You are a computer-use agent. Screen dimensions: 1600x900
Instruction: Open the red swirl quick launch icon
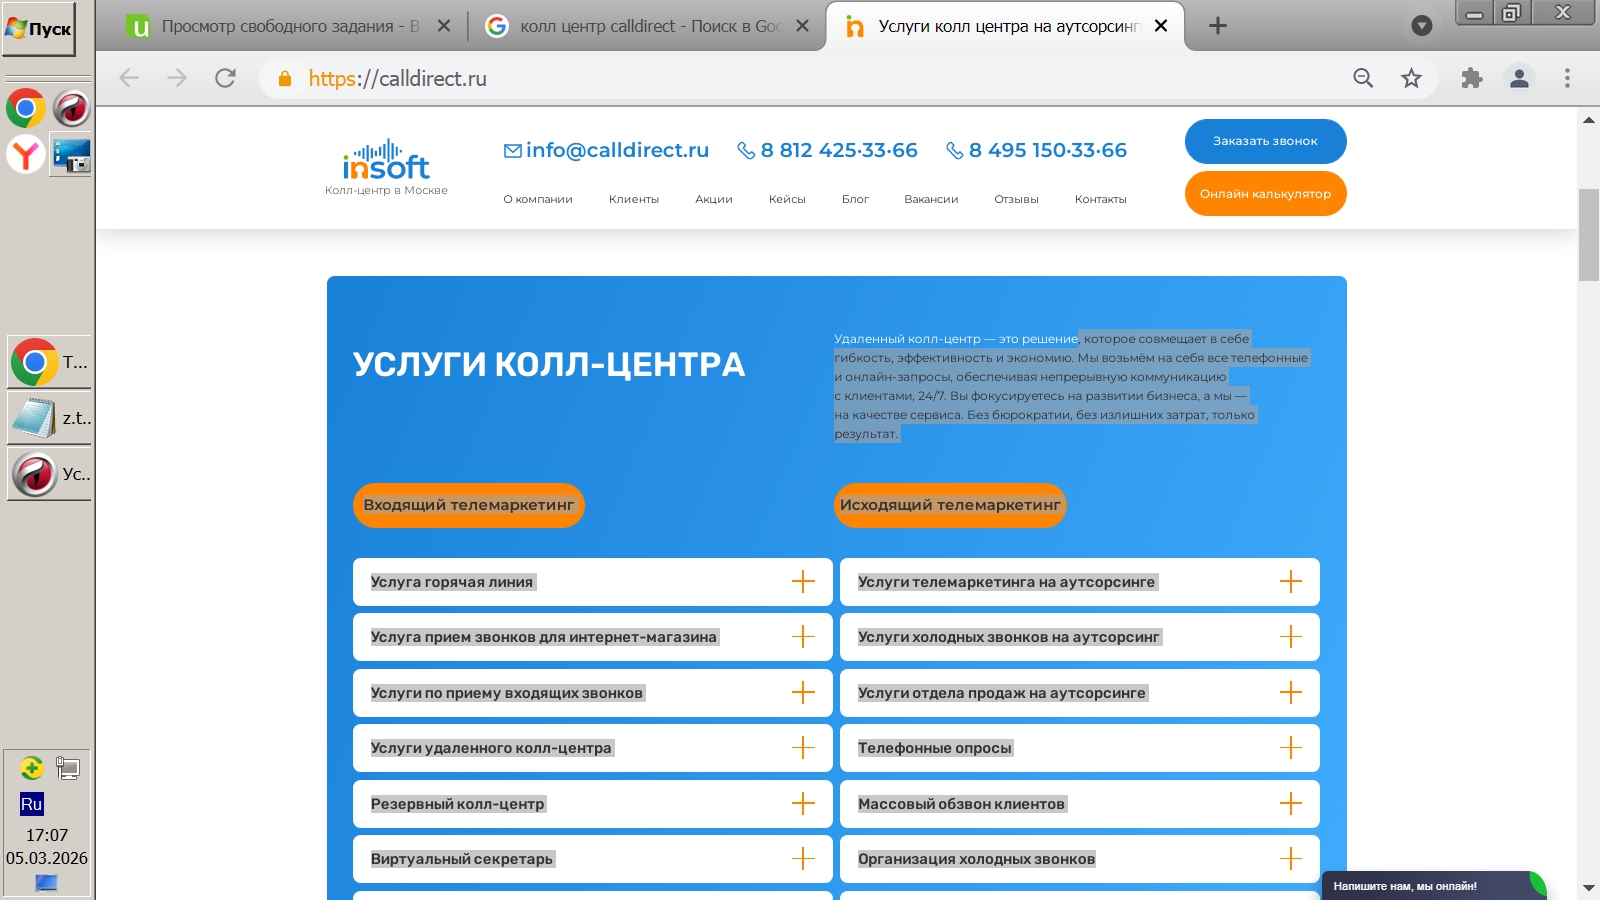71,108
